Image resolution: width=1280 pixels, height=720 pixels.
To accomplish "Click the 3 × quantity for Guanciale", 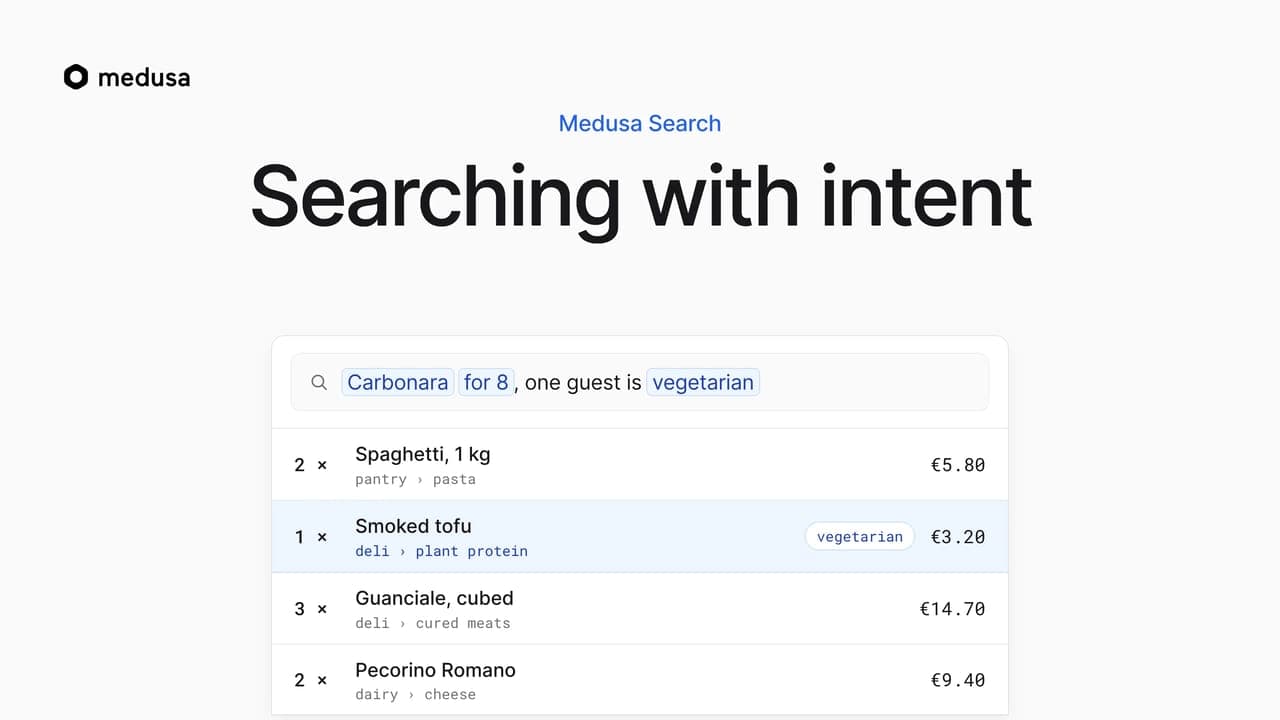I will tap(310, 609).
